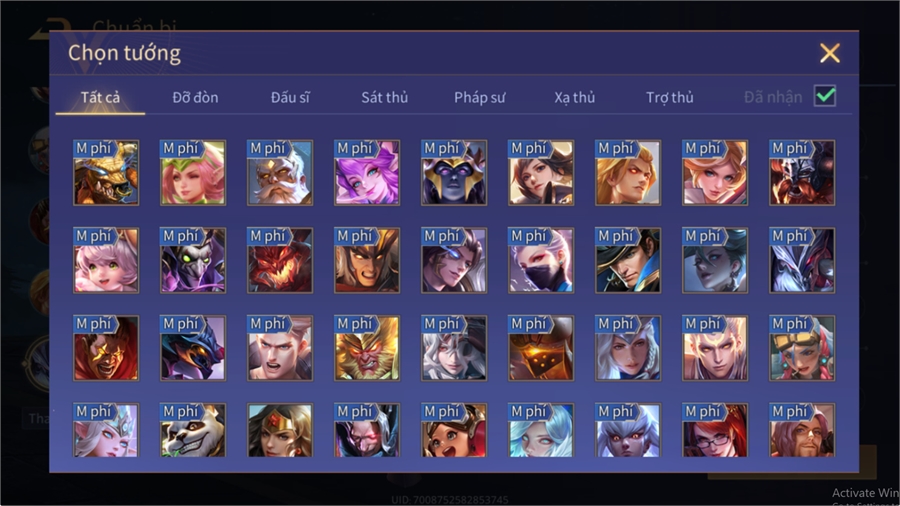900x506 pixels.
Task: Select the Wonder Woman hero portrait
Action: (280, 430)
